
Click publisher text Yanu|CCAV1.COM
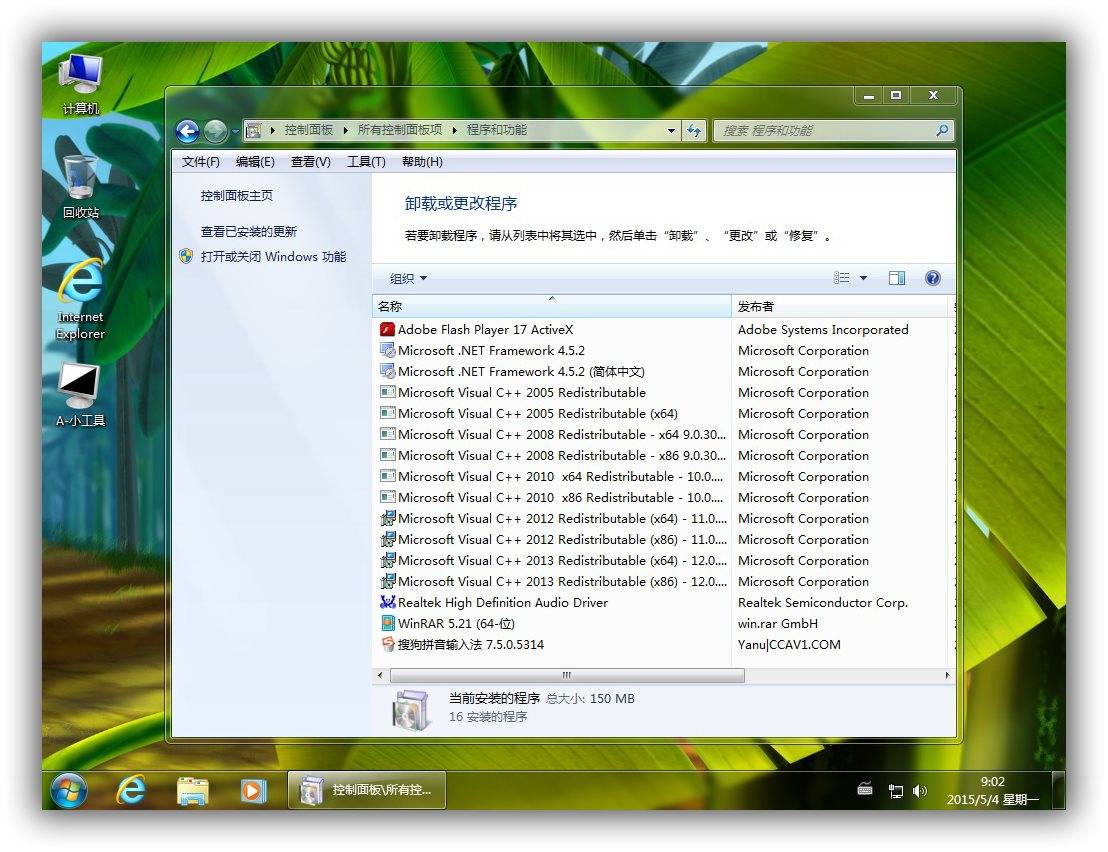click(789, 644)
